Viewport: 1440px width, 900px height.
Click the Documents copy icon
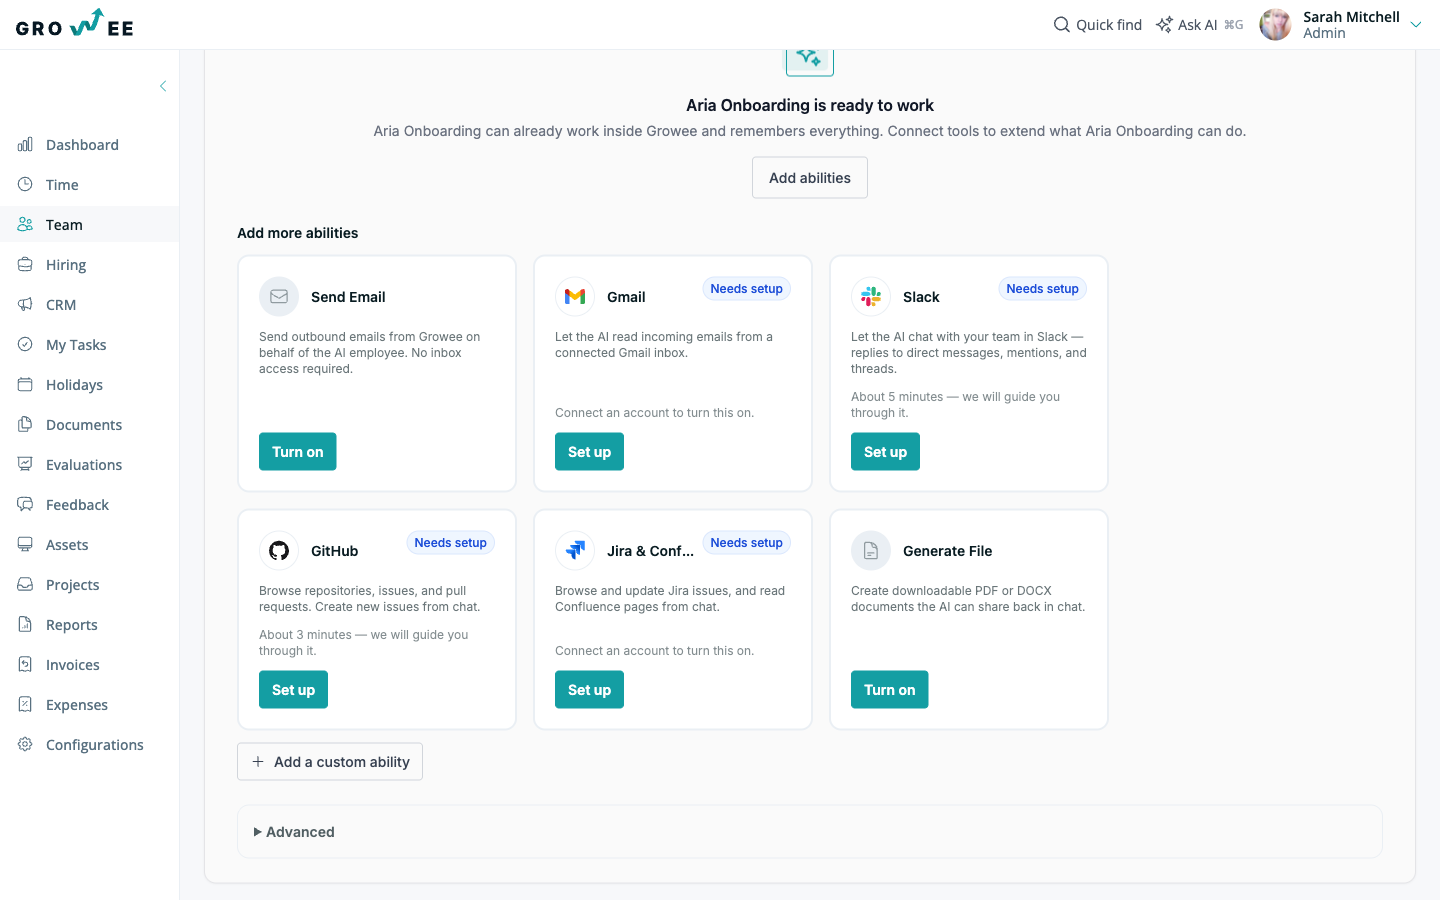coord(25,424)
